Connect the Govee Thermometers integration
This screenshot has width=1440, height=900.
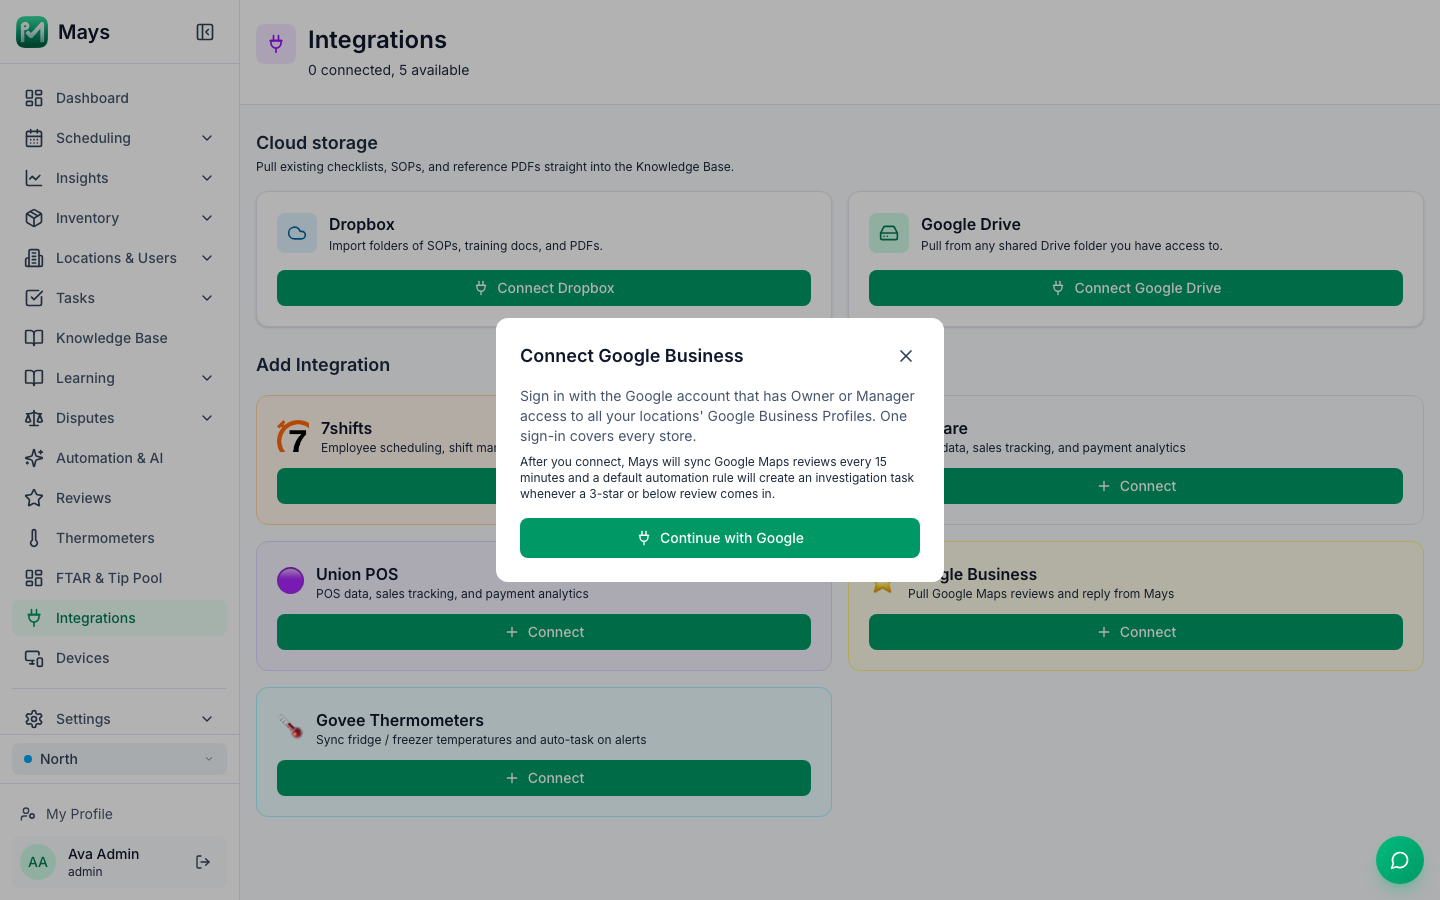pyautogui.click(x=544, y=778)
